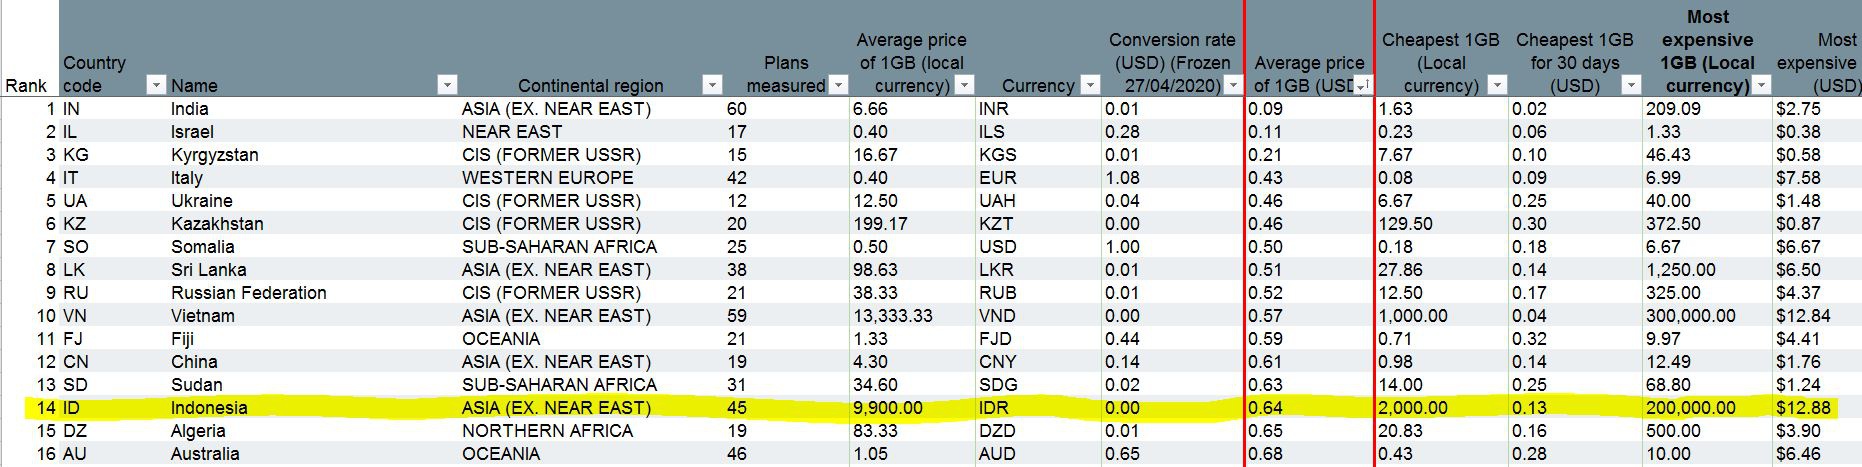Open the Country code filter dropdown

[x=155, y=85]
